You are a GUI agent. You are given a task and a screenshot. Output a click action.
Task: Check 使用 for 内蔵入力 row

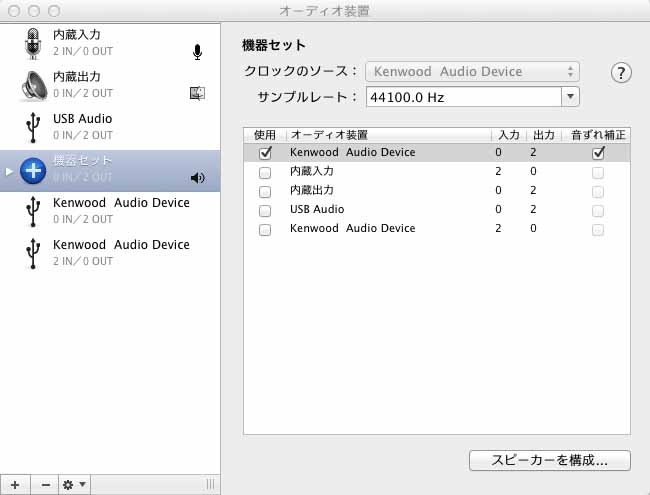(x=265, y=172)
